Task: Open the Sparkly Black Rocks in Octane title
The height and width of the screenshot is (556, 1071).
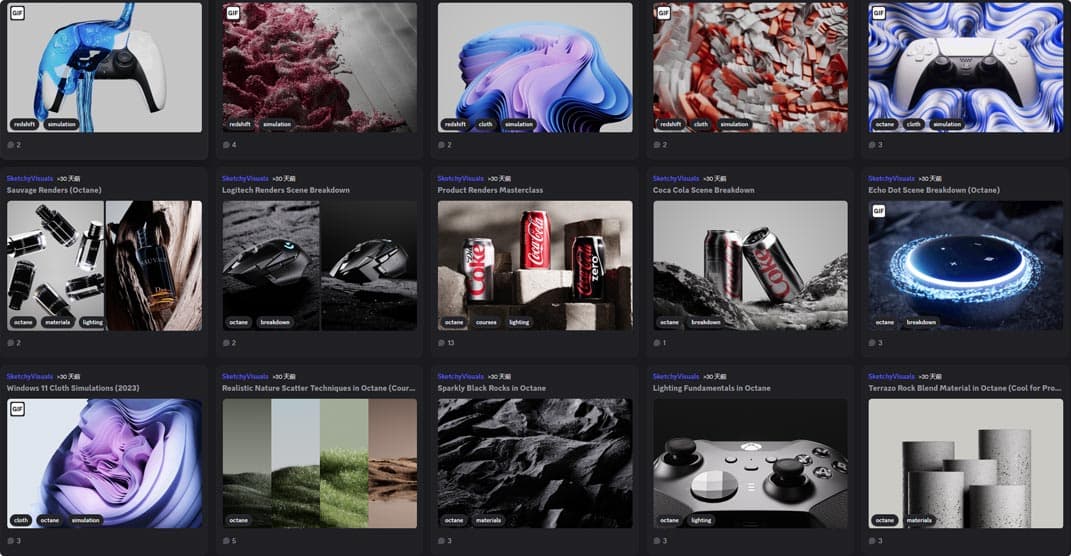Action: [x=491, y=388]
